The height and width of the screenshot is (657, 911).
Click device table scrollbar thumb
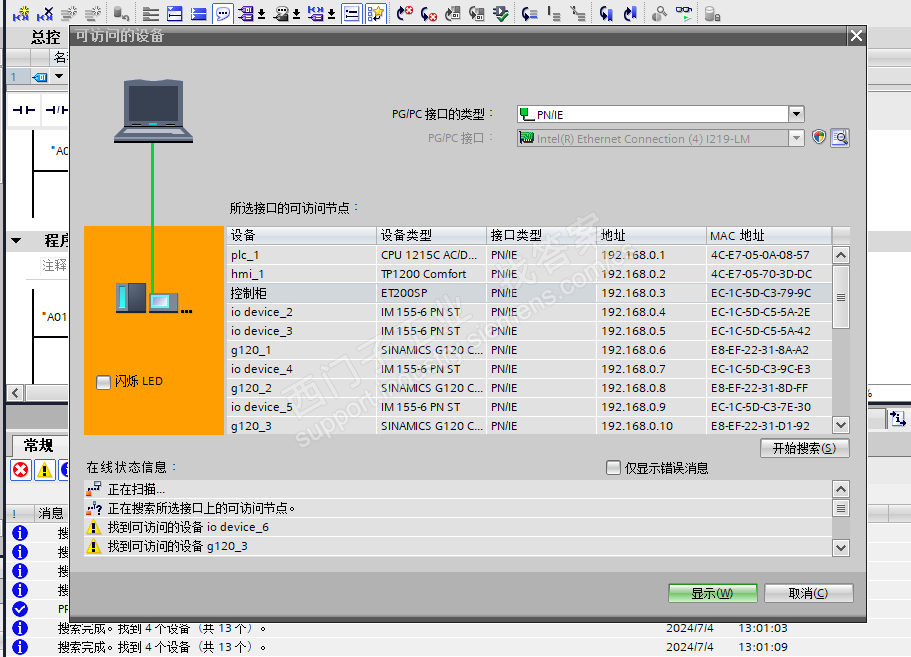click(x=840, y=297)
